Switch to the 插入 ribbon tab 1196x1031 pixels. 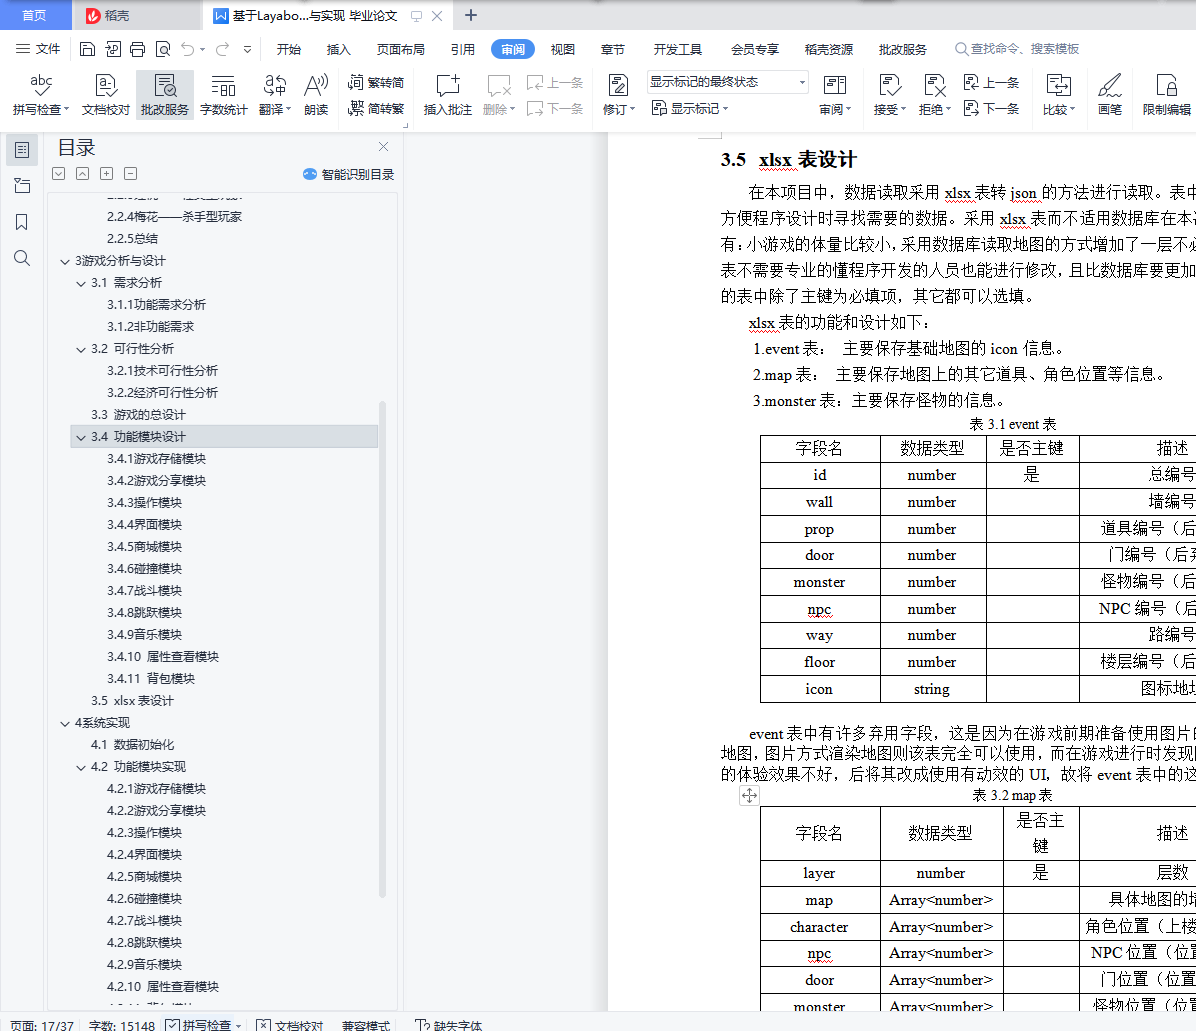[x=339, y=50]
